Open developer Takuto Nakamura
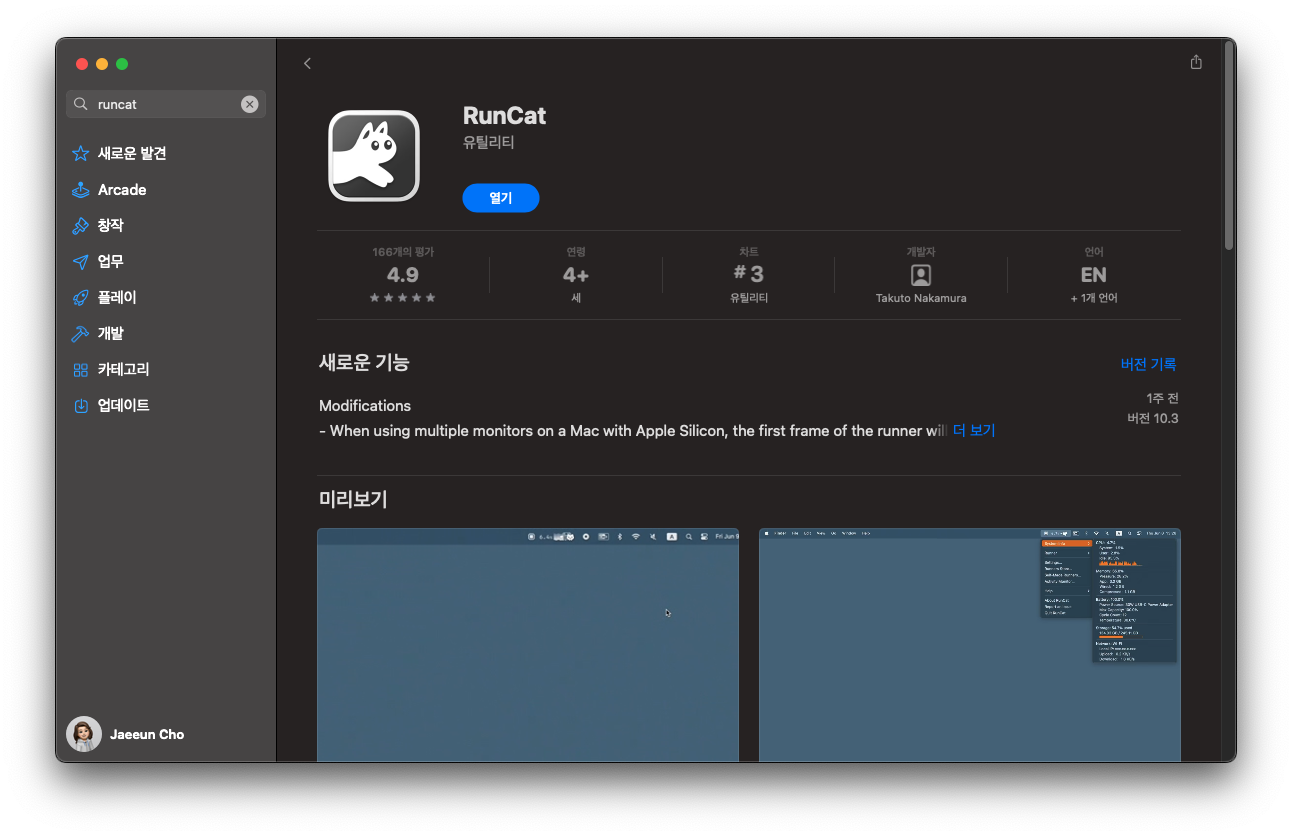 pyautogui.click(x=921, y=298)
